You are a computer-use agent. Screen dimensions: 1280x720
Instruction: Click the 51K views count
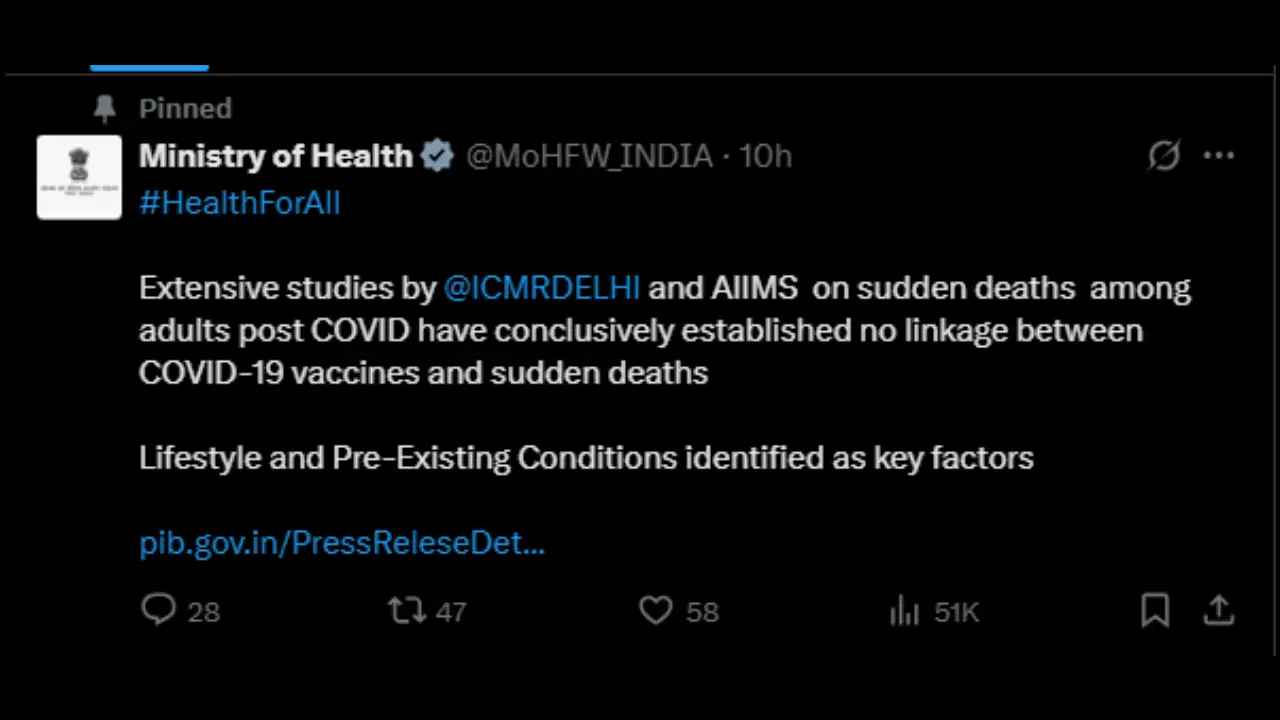pyautogui.click(x=956, y=612)
